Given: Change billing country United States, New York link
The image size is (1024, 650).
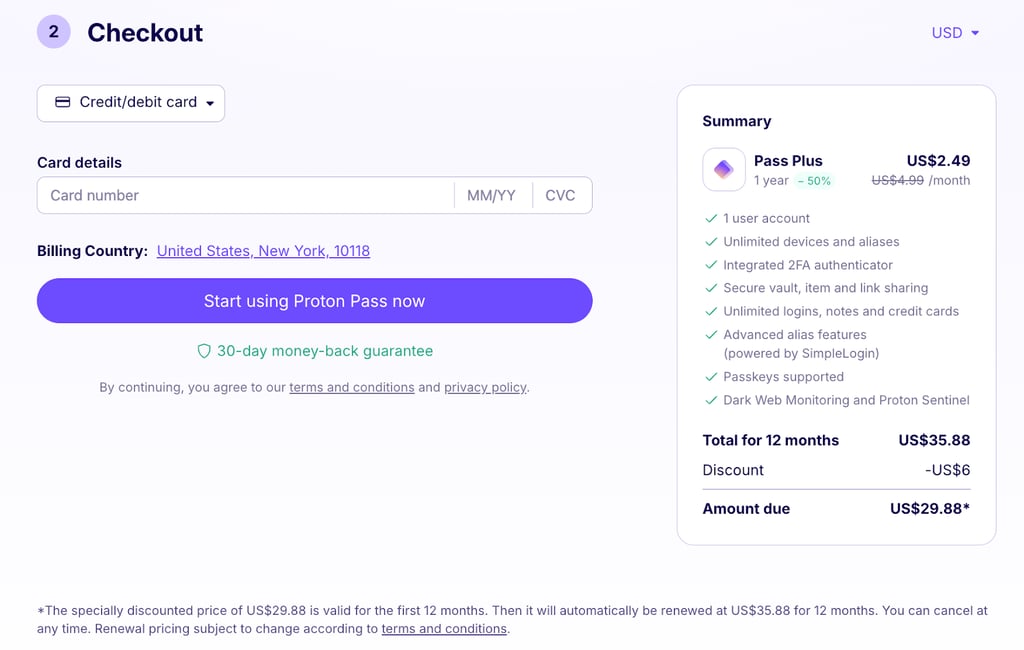Looking at the screenshot, I should 263,251.
